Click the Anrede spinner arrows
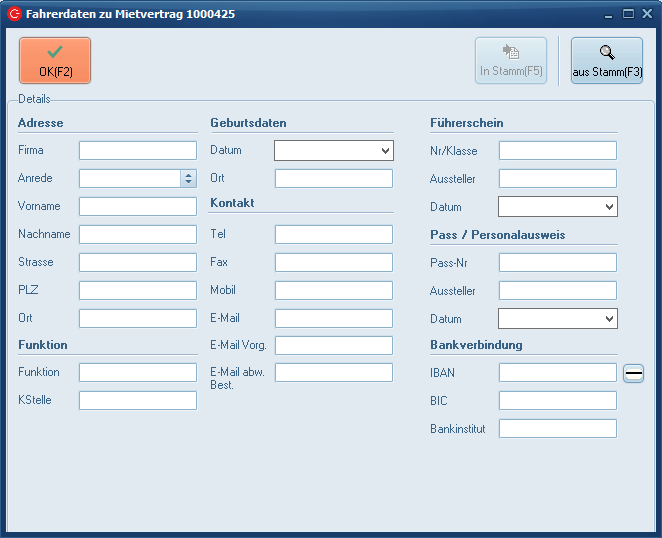This screenshot has width=662, height=538. tap(188, 178)
